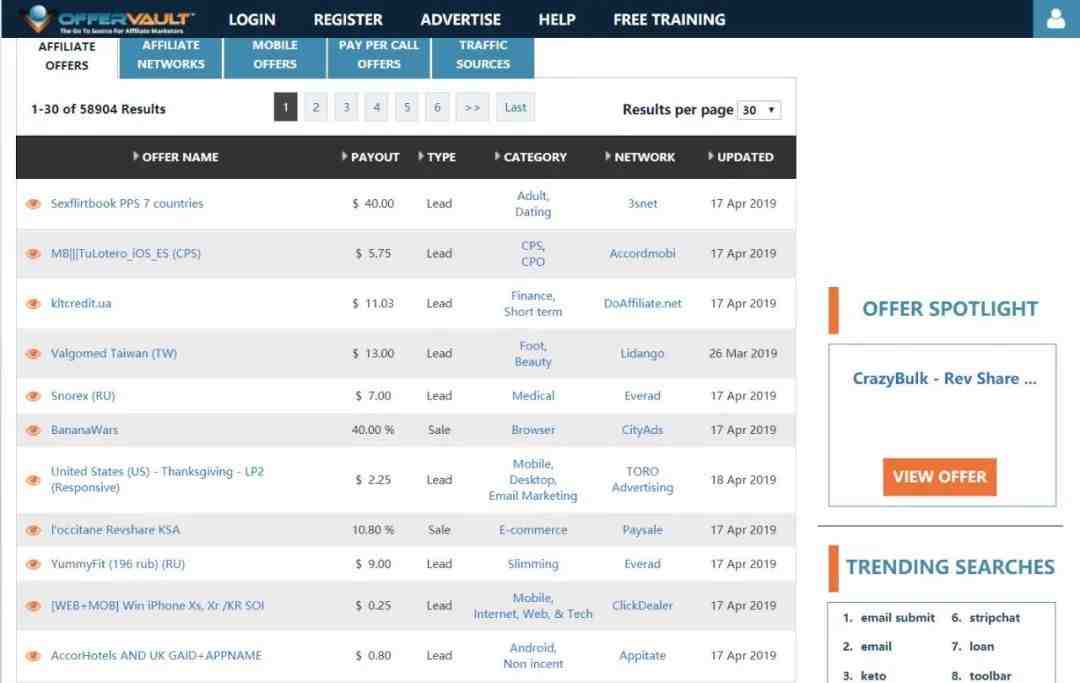Open kltcredit.ua offer link
Viewport: 1080px width, 683px height.
tap(81, 304)
